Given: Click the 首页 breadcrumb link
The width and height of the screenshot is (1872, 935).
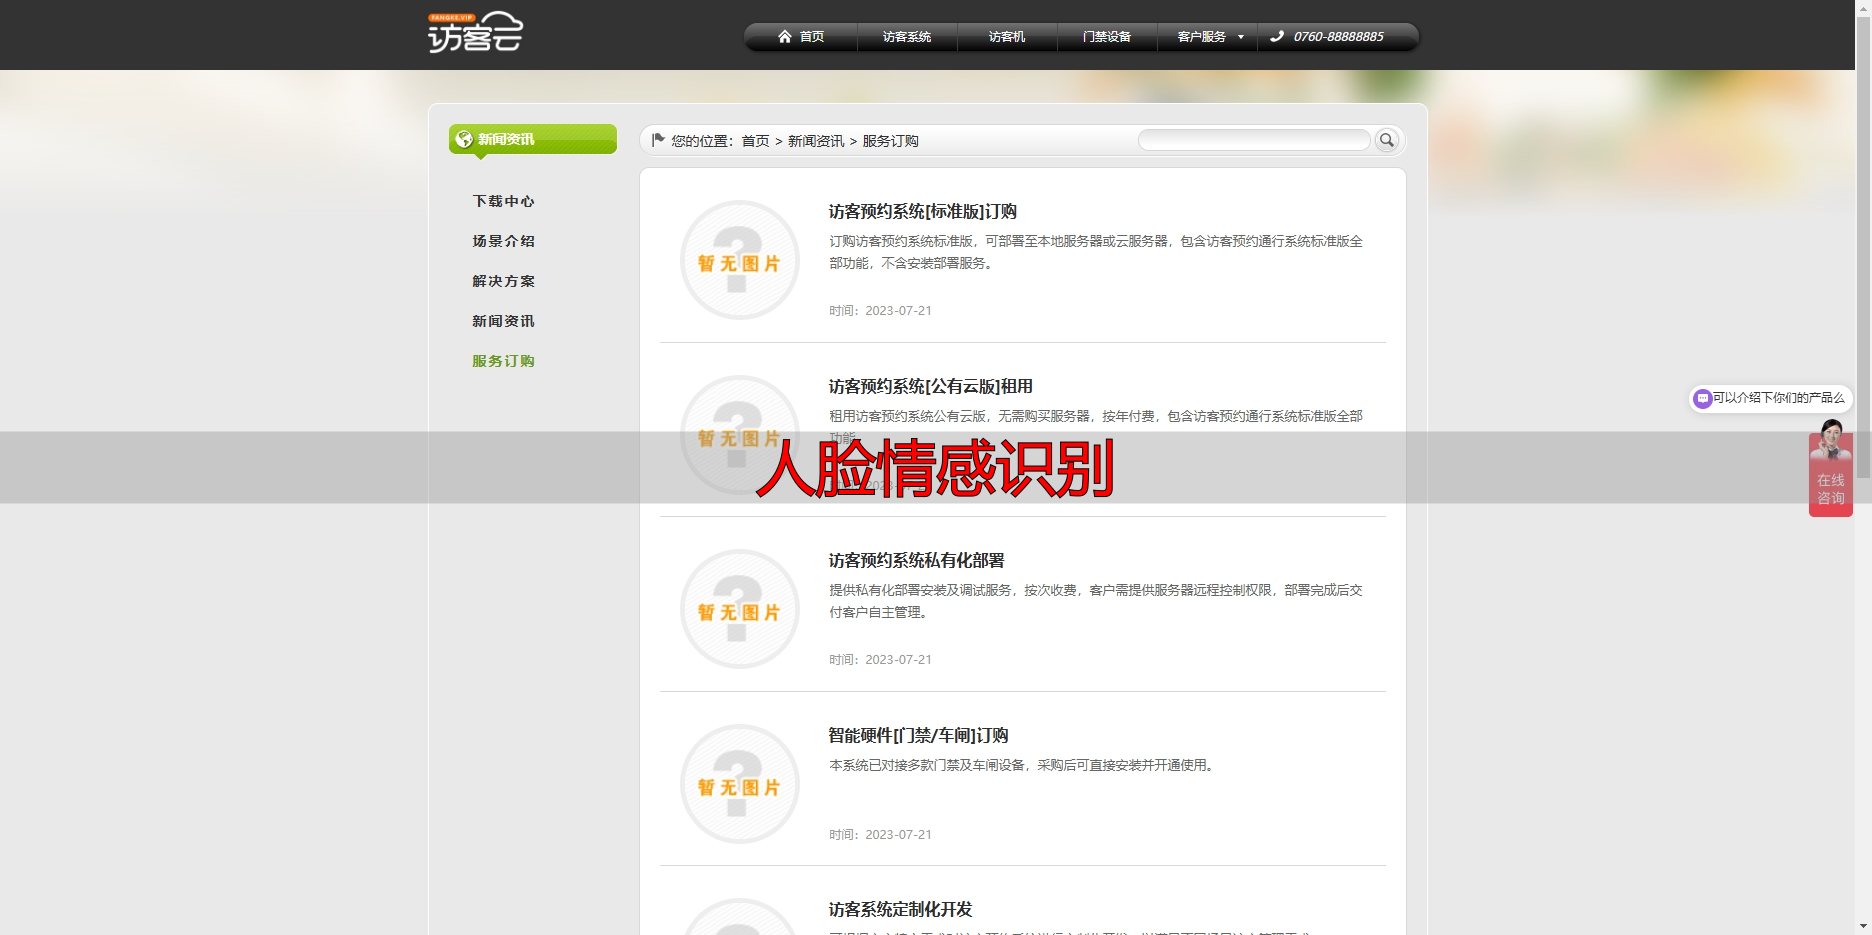Looking at the screenshot, I should point(755,141).
